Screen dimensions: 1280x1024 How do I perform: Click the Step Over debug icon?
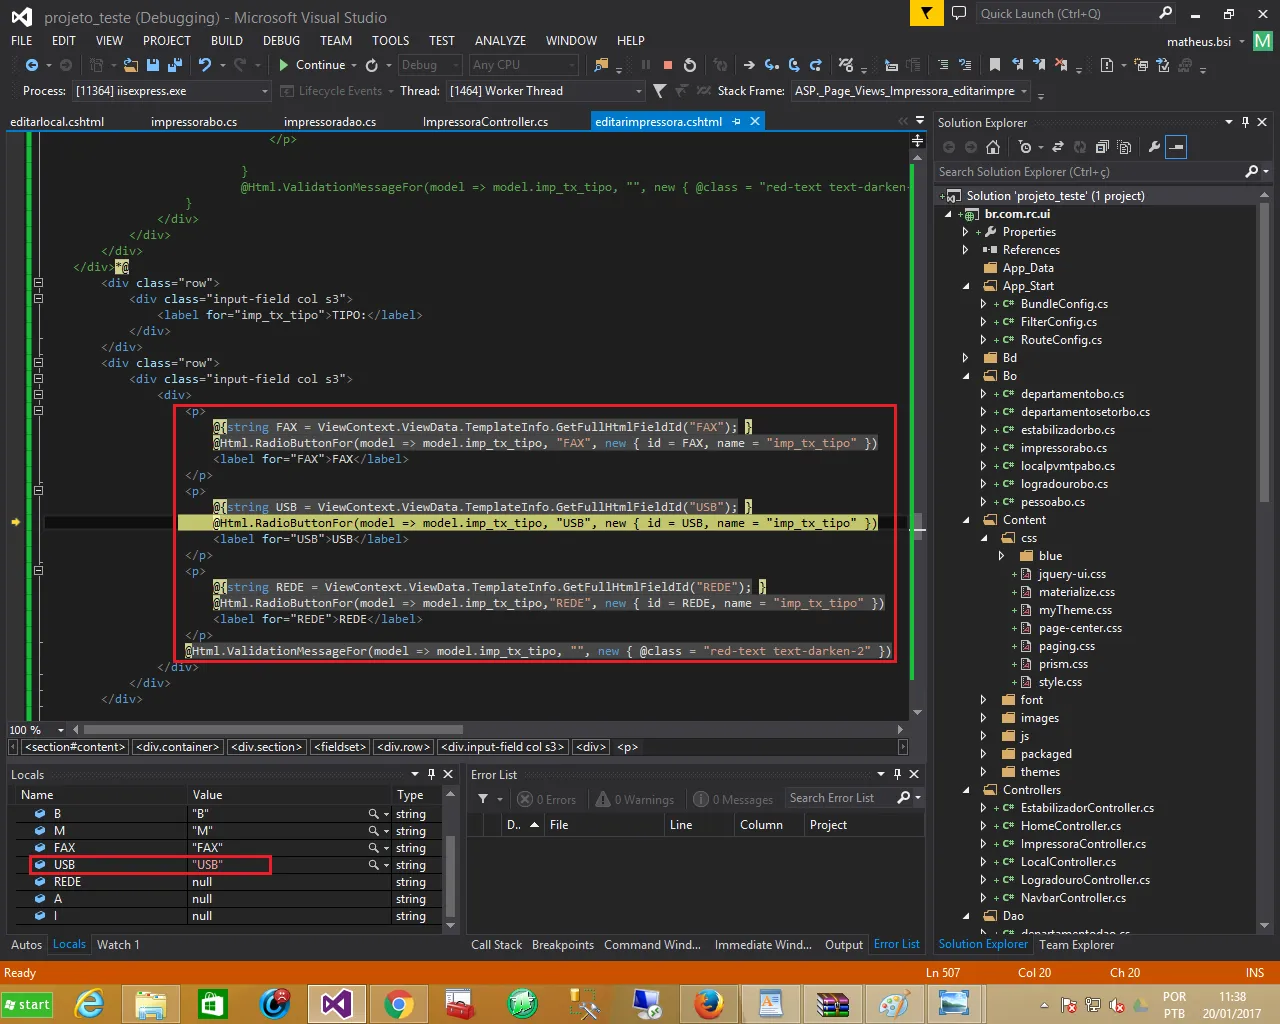pyautogui.click(x=794, y=65)
